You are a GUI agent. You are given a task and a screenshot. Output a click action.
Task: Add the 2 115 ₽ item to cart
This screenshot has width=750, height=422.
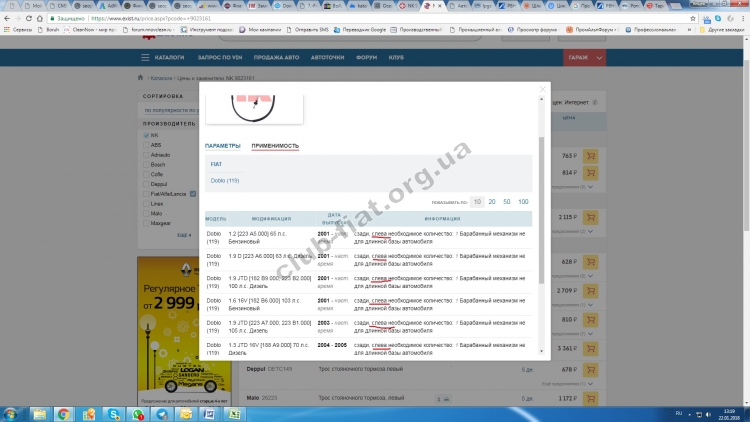590,217
